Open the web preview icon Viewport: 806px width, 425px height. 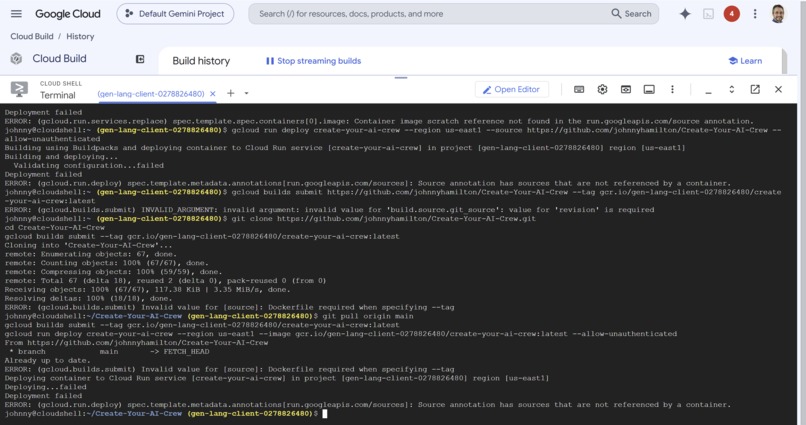click(x=626, y=89)
